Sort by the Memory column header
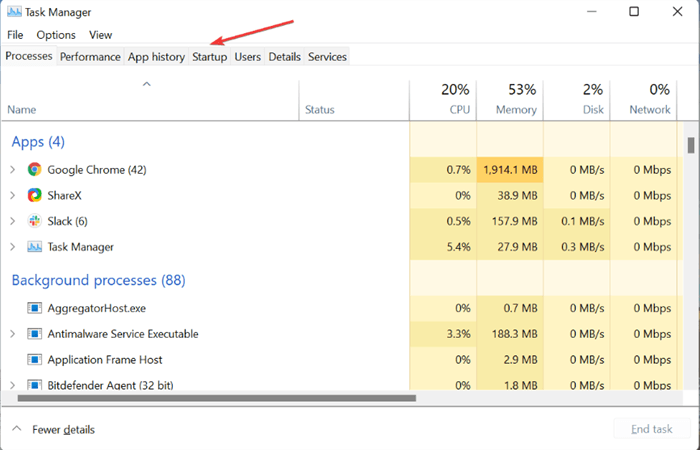 coord(510,100)
